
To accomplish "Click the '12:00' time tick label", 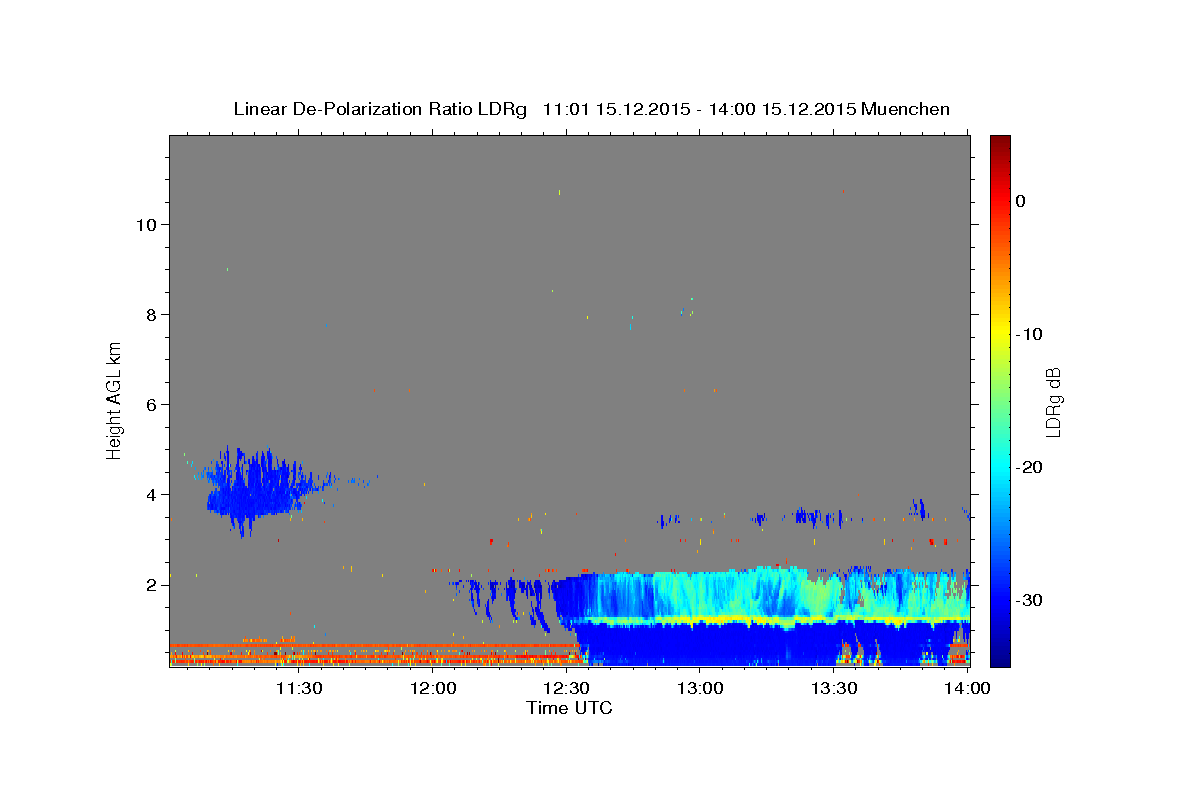I will tap(432, 688).
